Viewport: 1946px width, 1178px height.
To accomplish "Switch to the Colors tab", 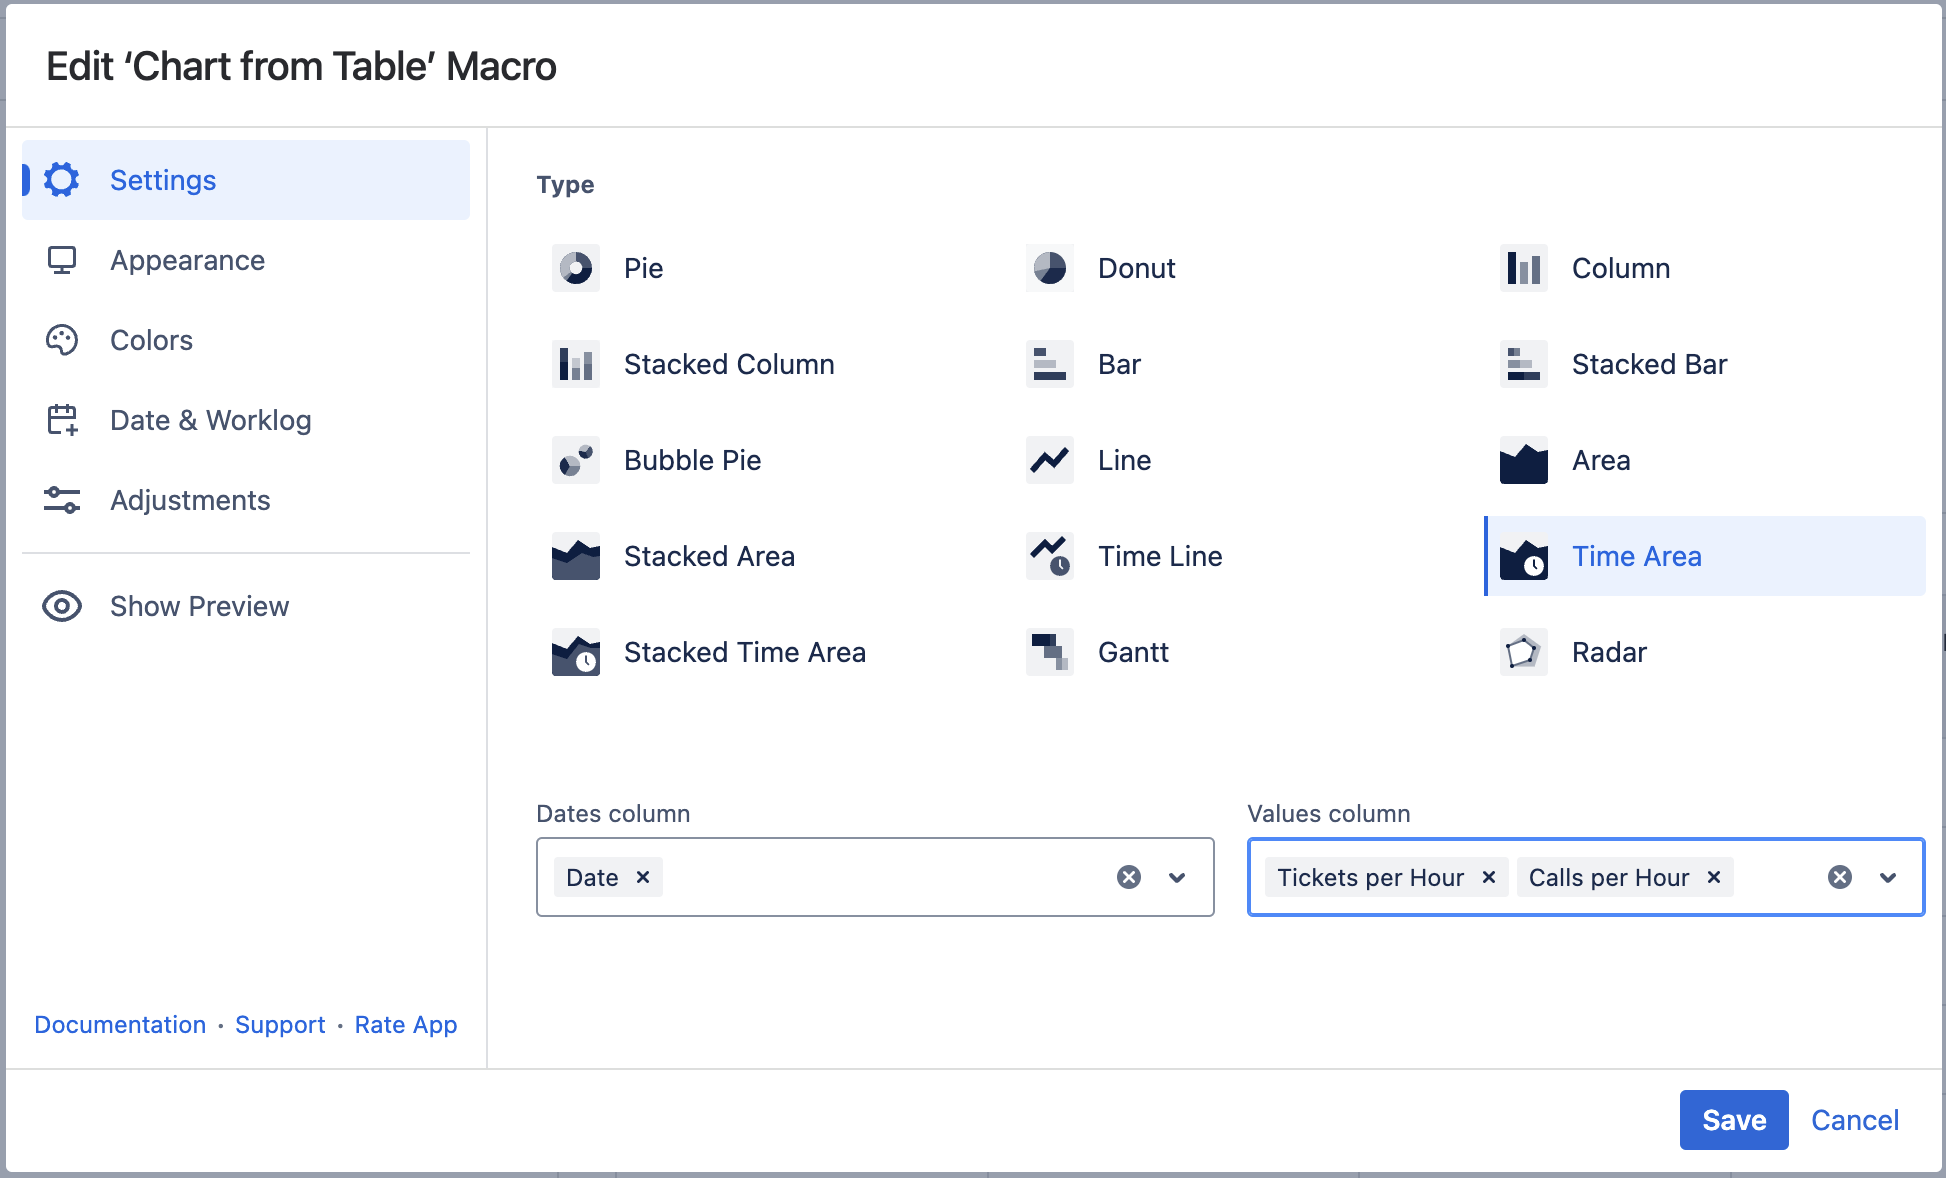I will coord(151,340).
